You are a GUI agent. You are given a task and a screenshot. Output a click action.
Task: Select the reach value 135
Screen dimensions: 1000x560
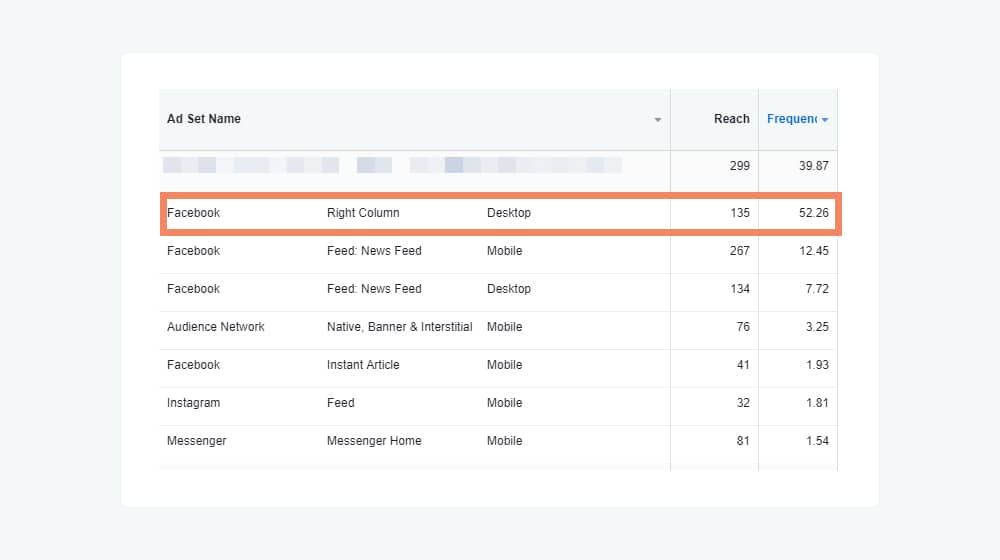tap(740, 213)
